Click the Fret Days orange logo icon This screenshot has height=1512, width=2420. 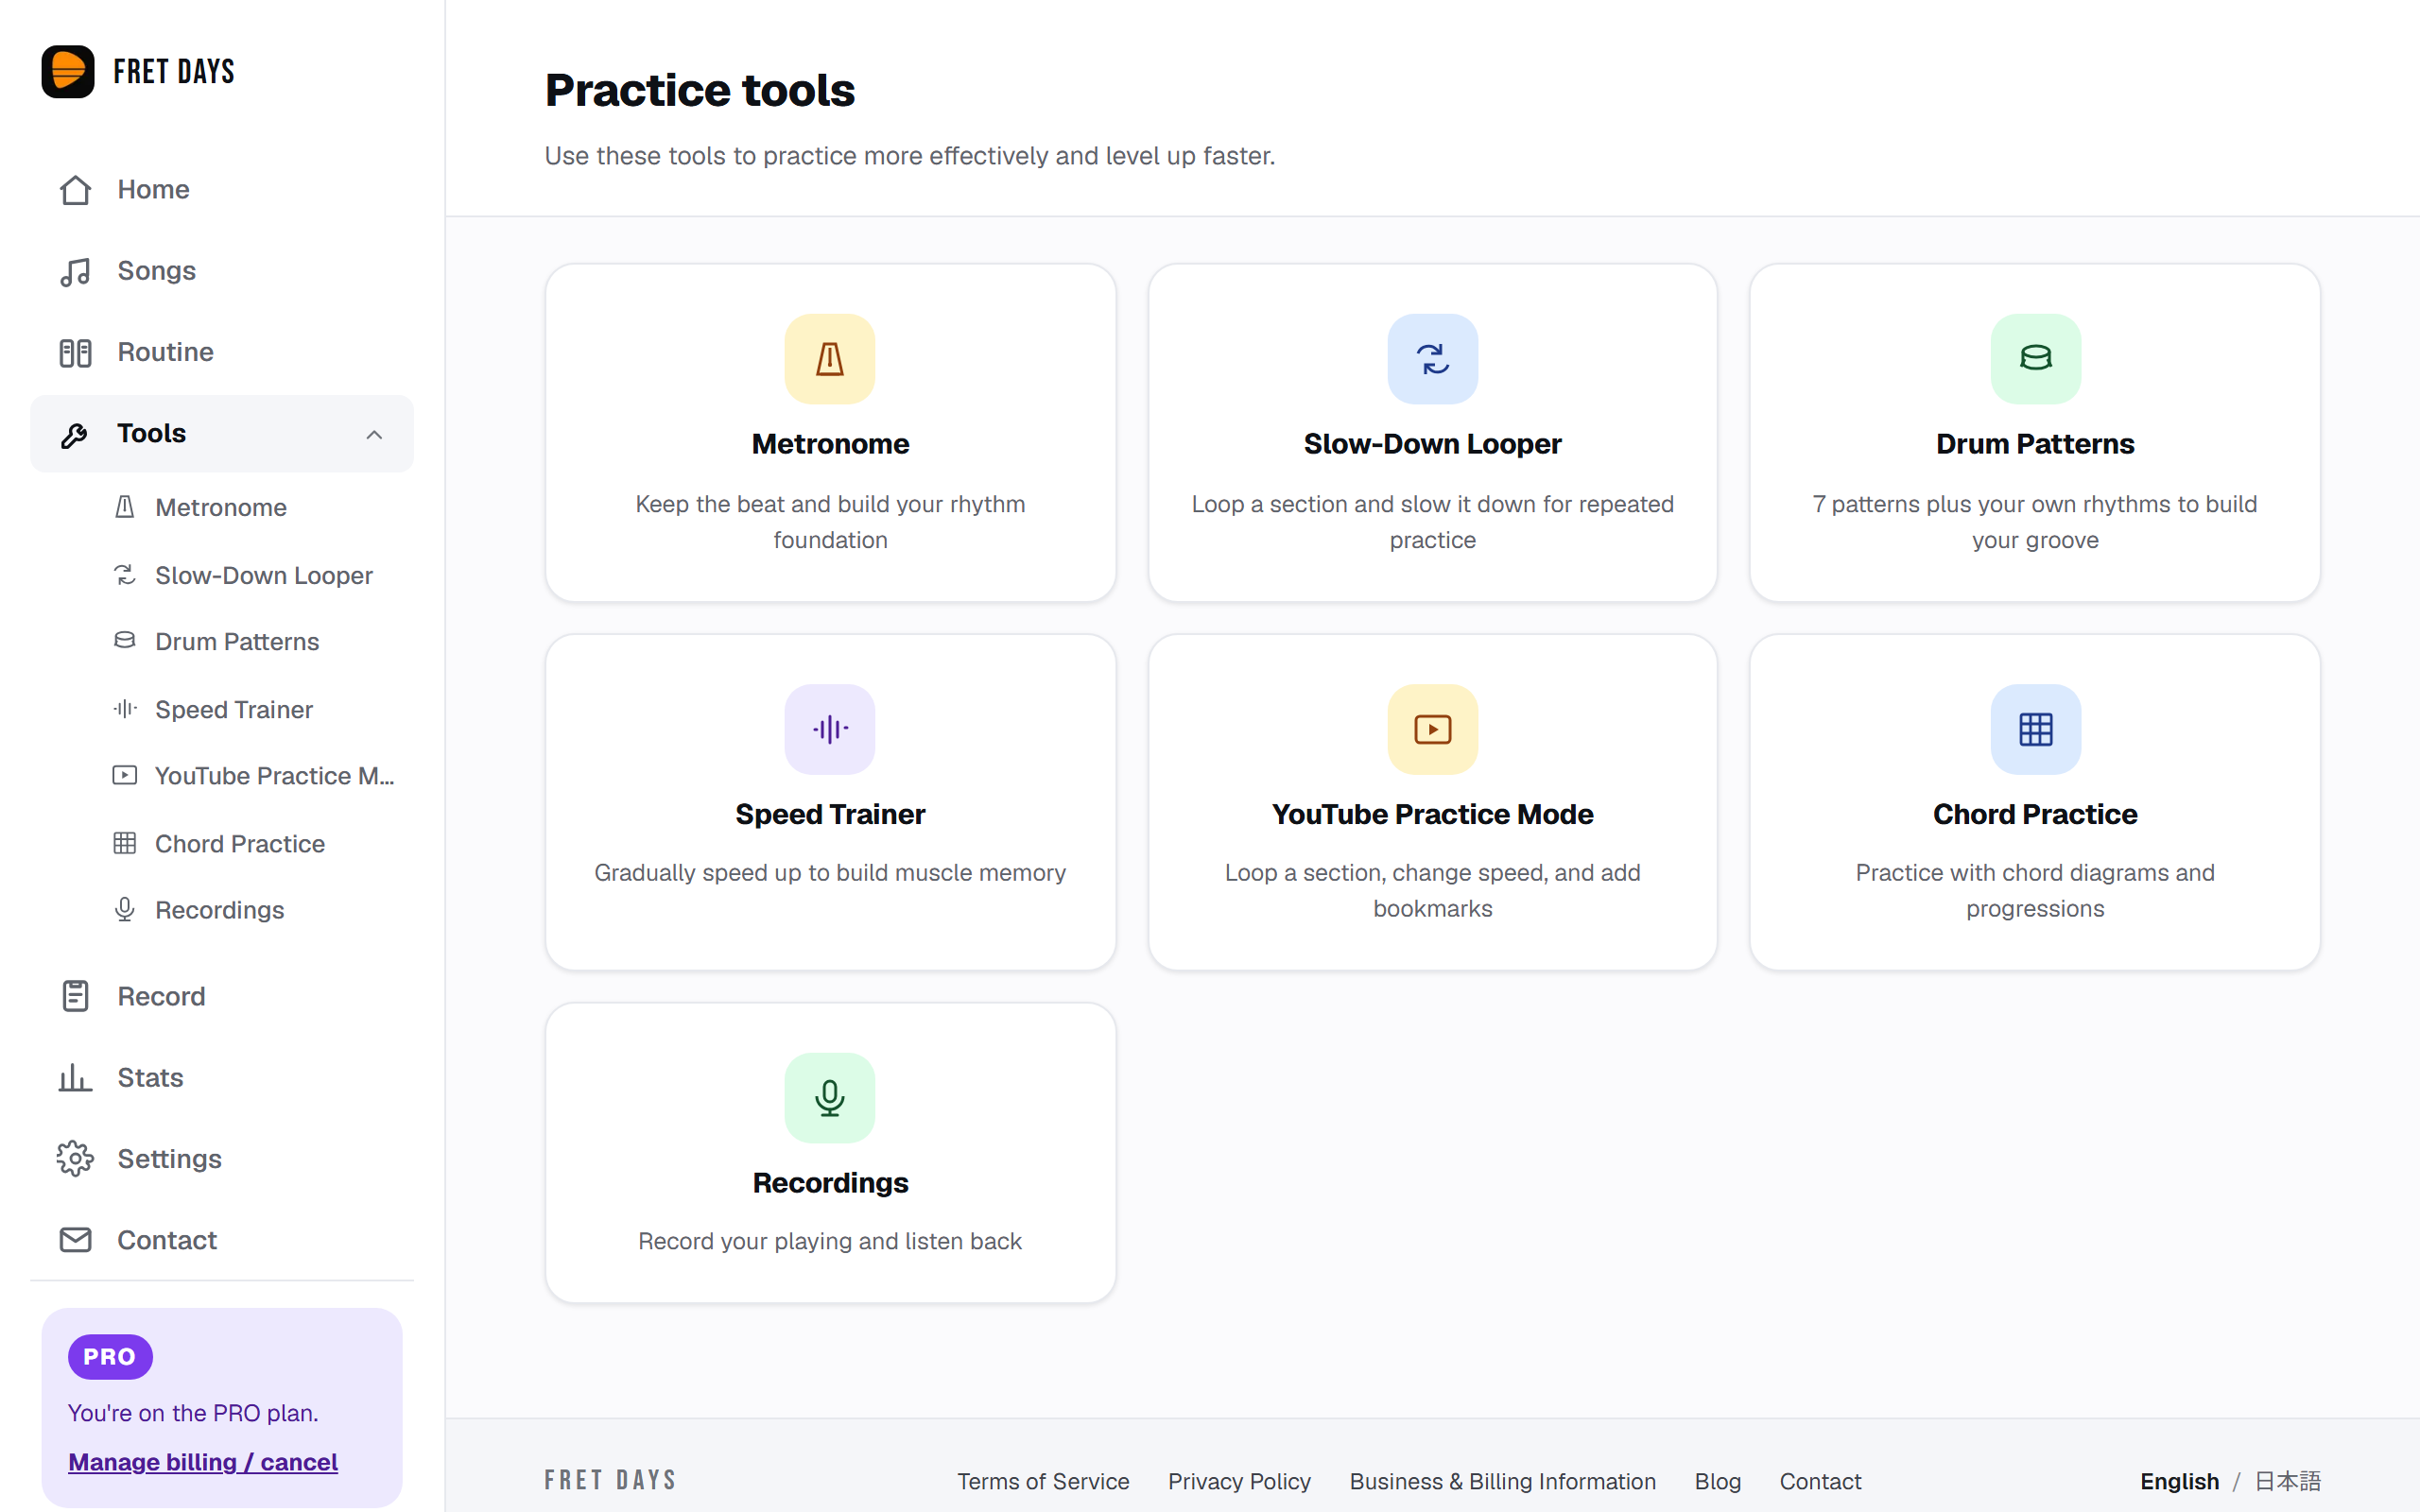[x=68, y=72]
